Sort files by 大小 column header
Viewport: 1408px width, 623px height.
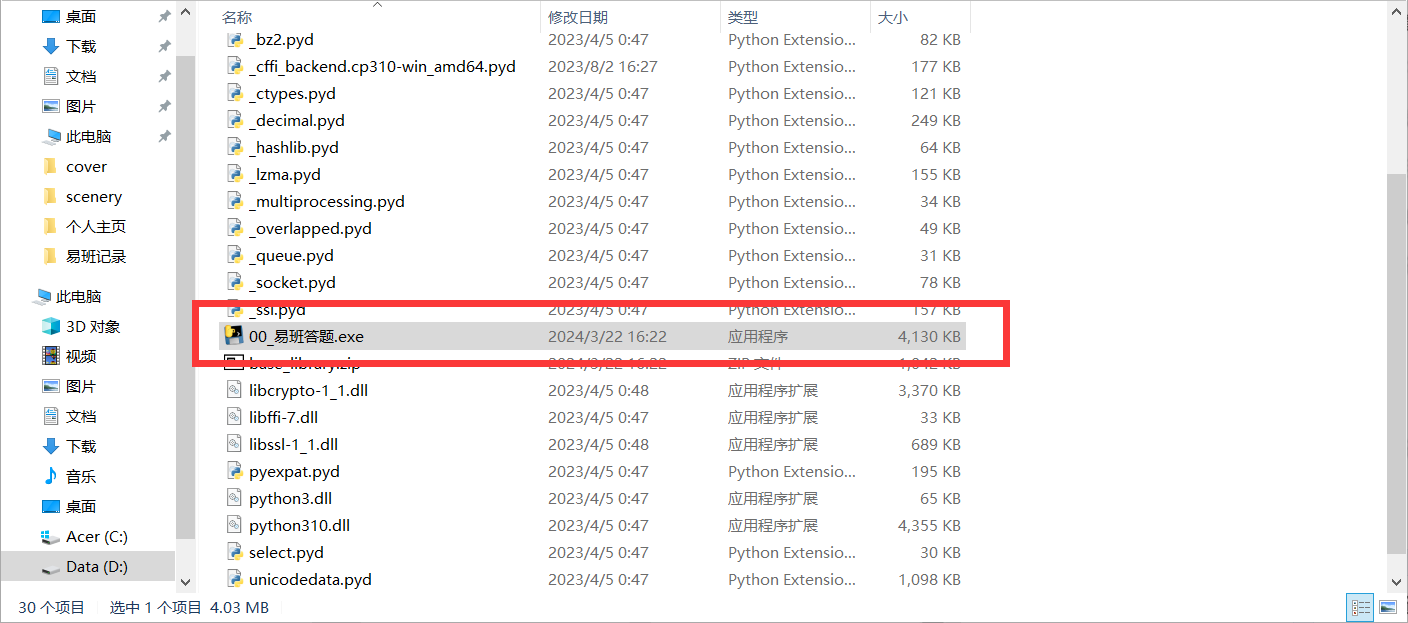pos(892,18)
